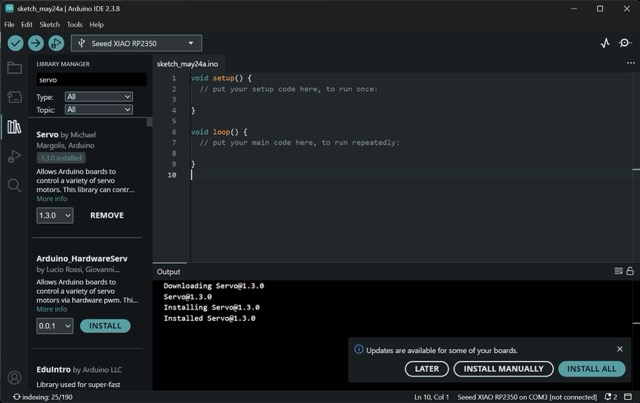Click the 'Arduino_HardwareServ' library title

tap(82, 258)
